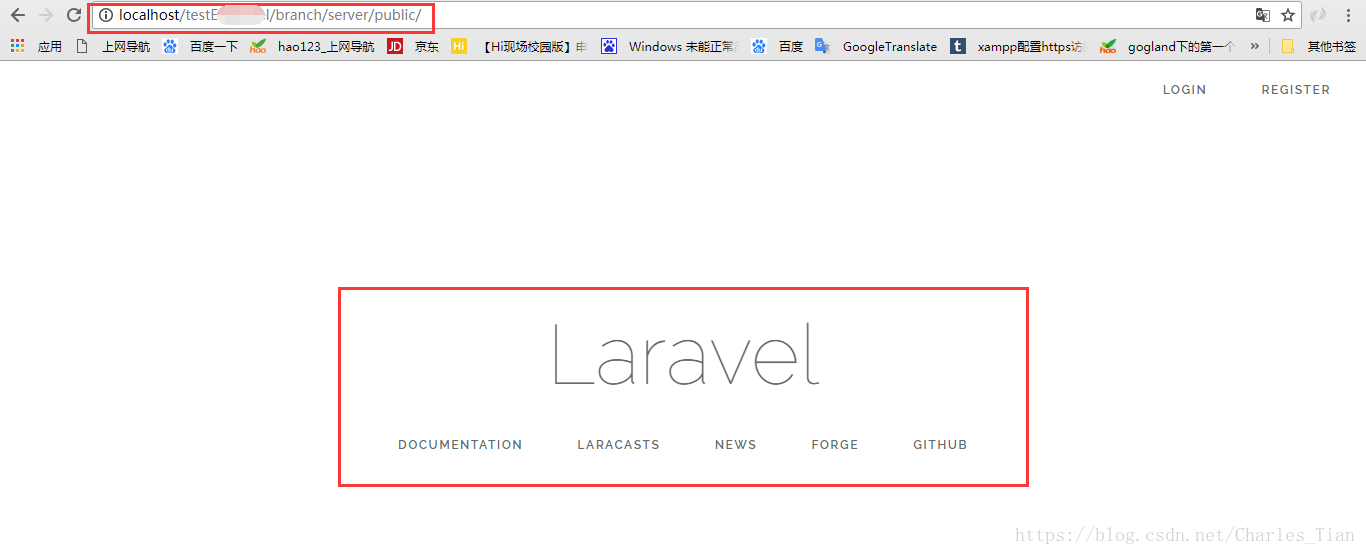The height and width of the screenshot is (555, 1366).
Task: Open the LARACASTS link
Action: pos(618,445)
